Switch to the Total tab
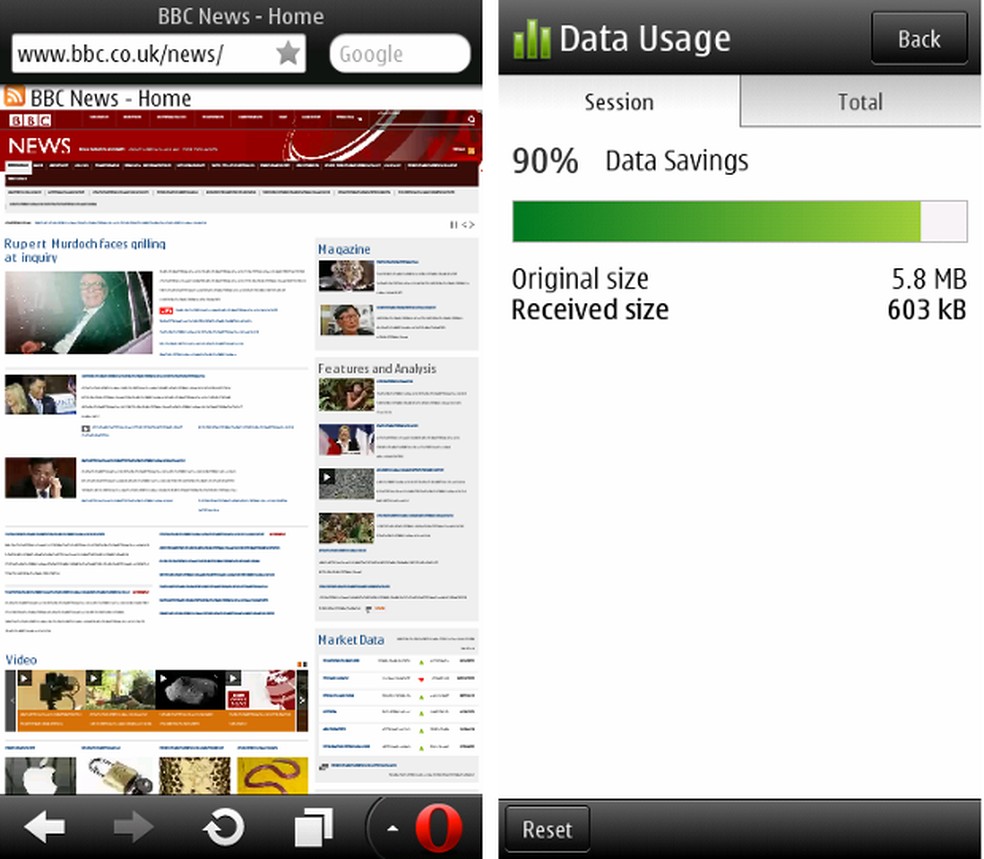This screenshot has height=859, width=984. [859, 101]
